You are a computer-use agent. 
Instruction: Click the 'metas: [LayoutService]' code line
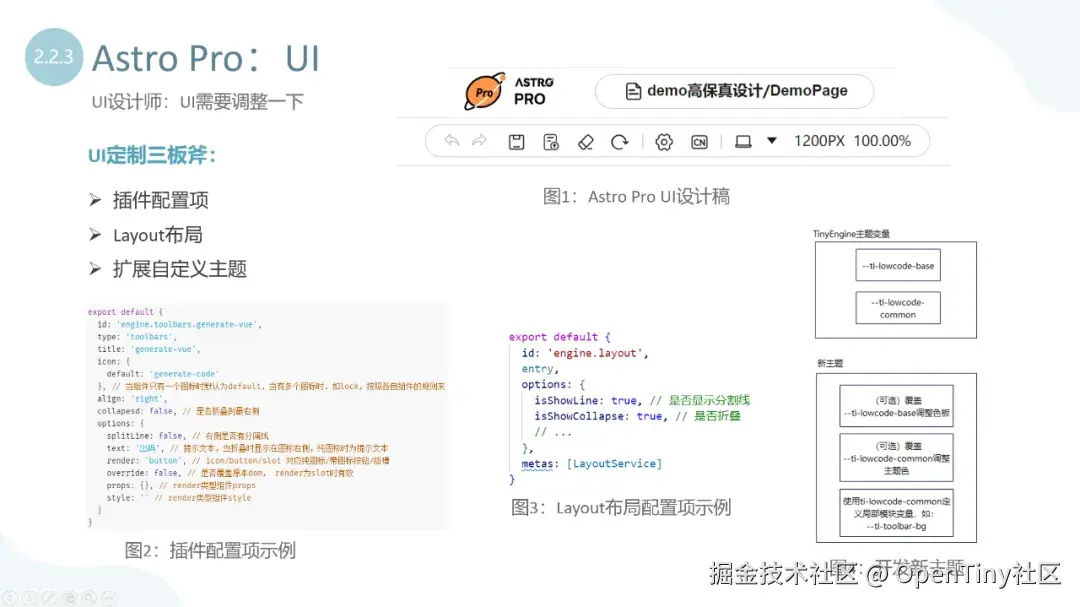tap(591, 464)
